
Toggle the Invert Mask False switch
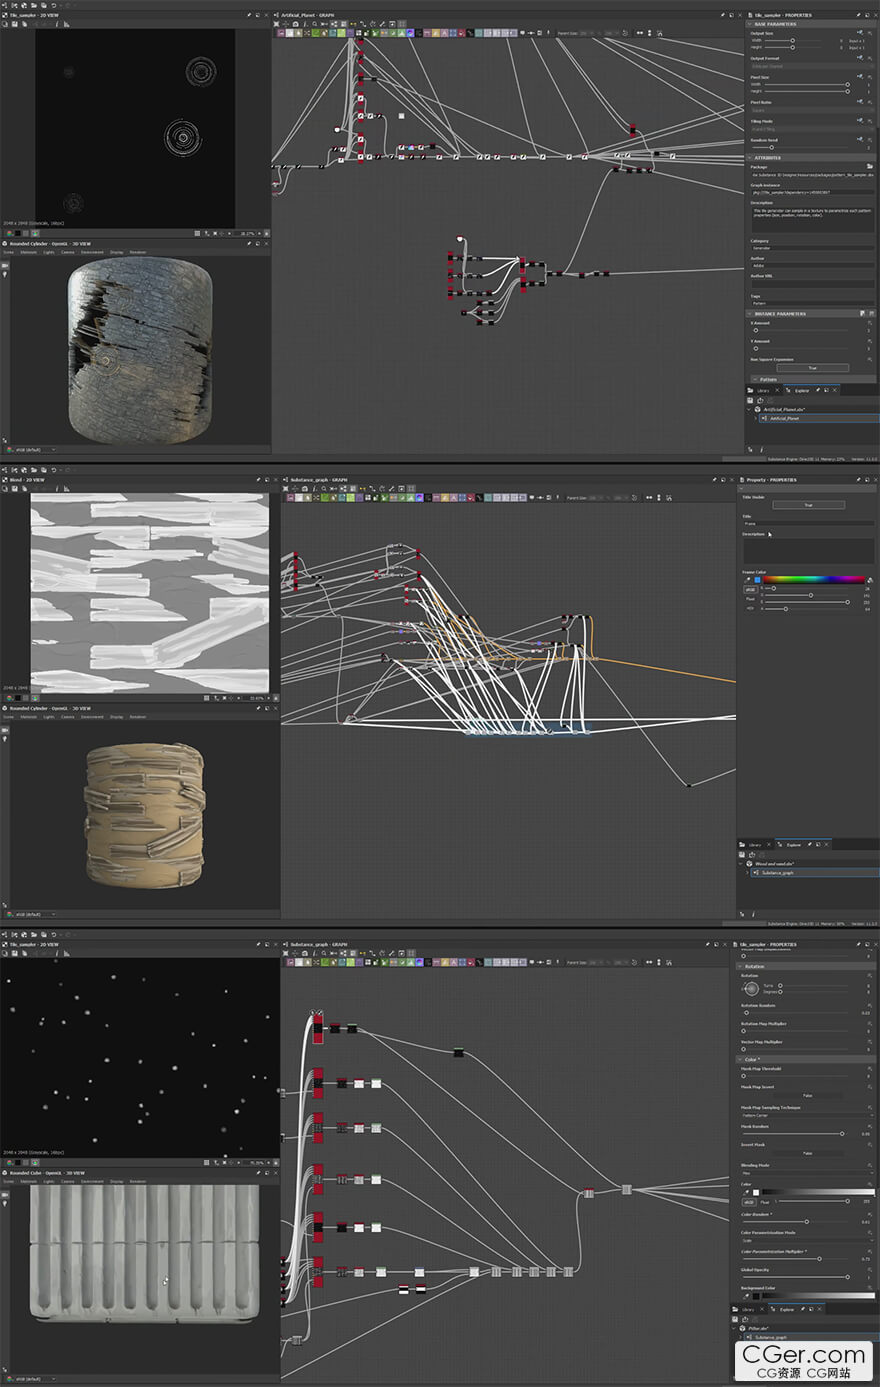807,1153
